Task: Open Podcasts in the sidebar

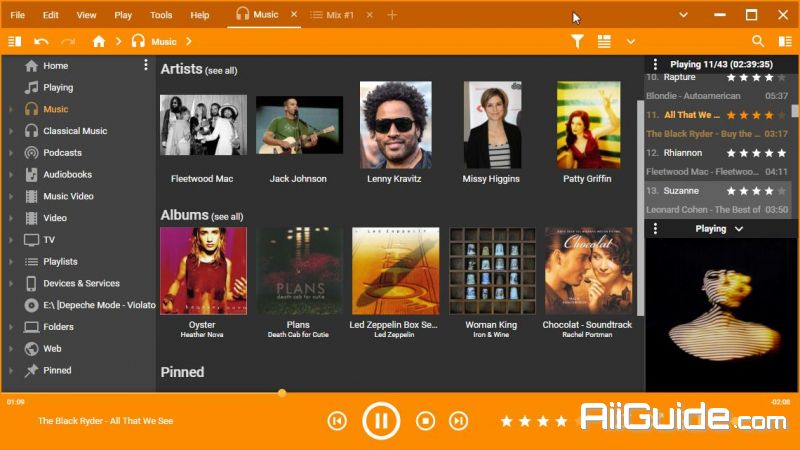Action: (62, 153)
